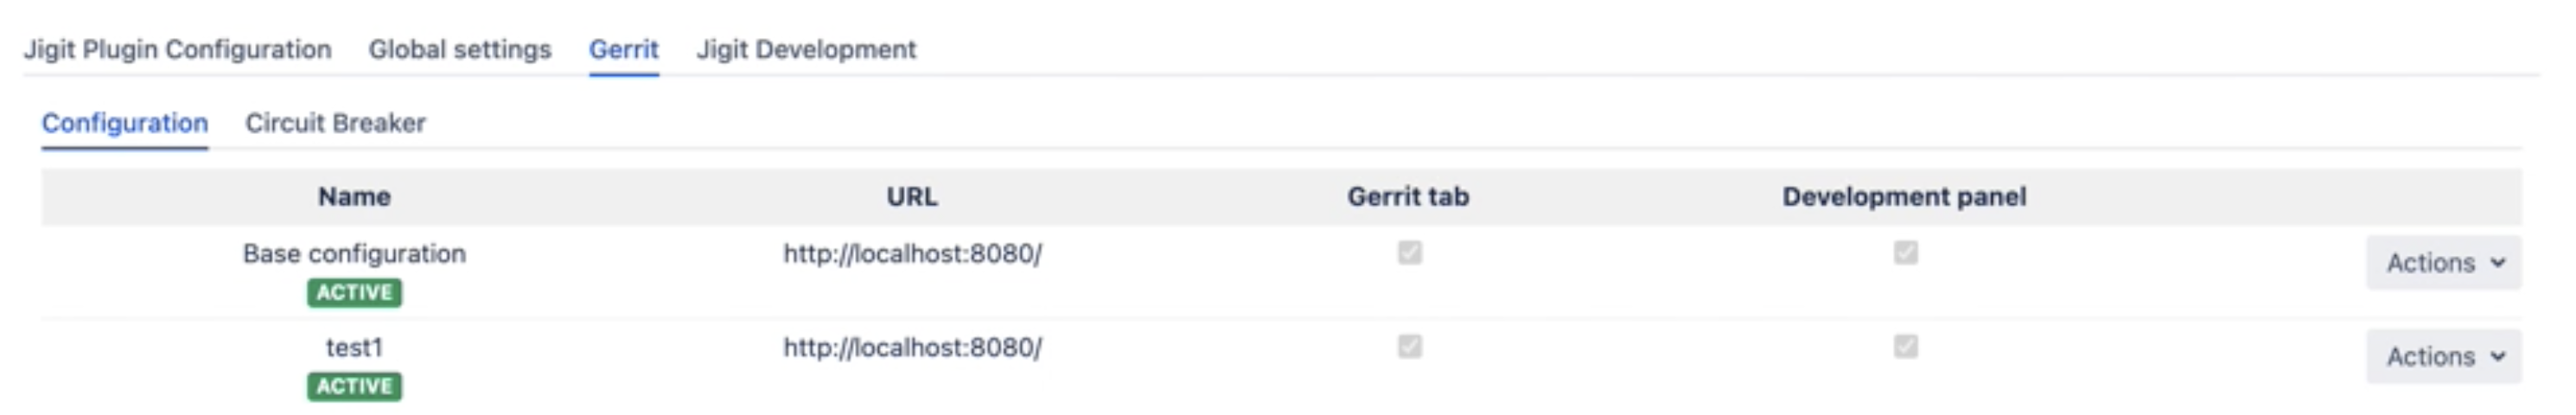2576x415 pixels.
Task: Expand Actions dropdown for test1 row
Action: pos(2443,357)
